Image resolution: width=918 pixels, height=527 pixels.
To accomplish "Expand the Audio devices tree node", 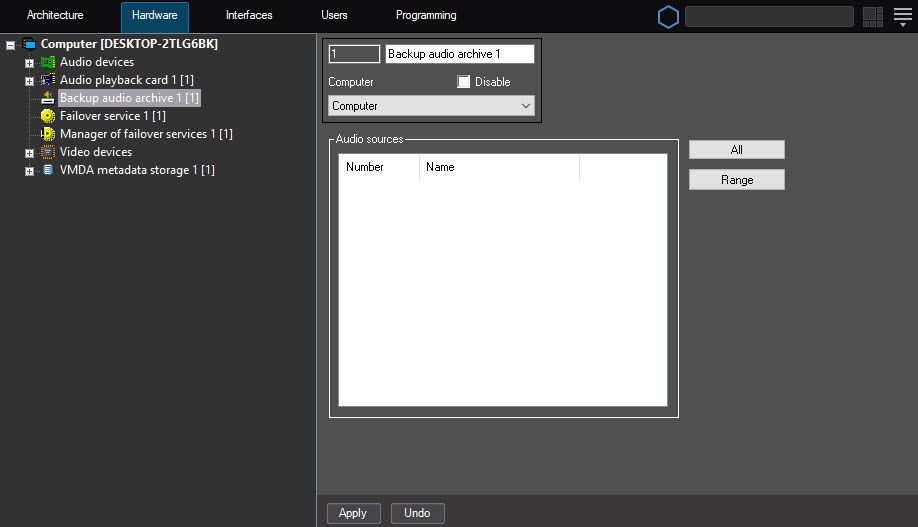I will pyautogui.click(x=29, y=63).
